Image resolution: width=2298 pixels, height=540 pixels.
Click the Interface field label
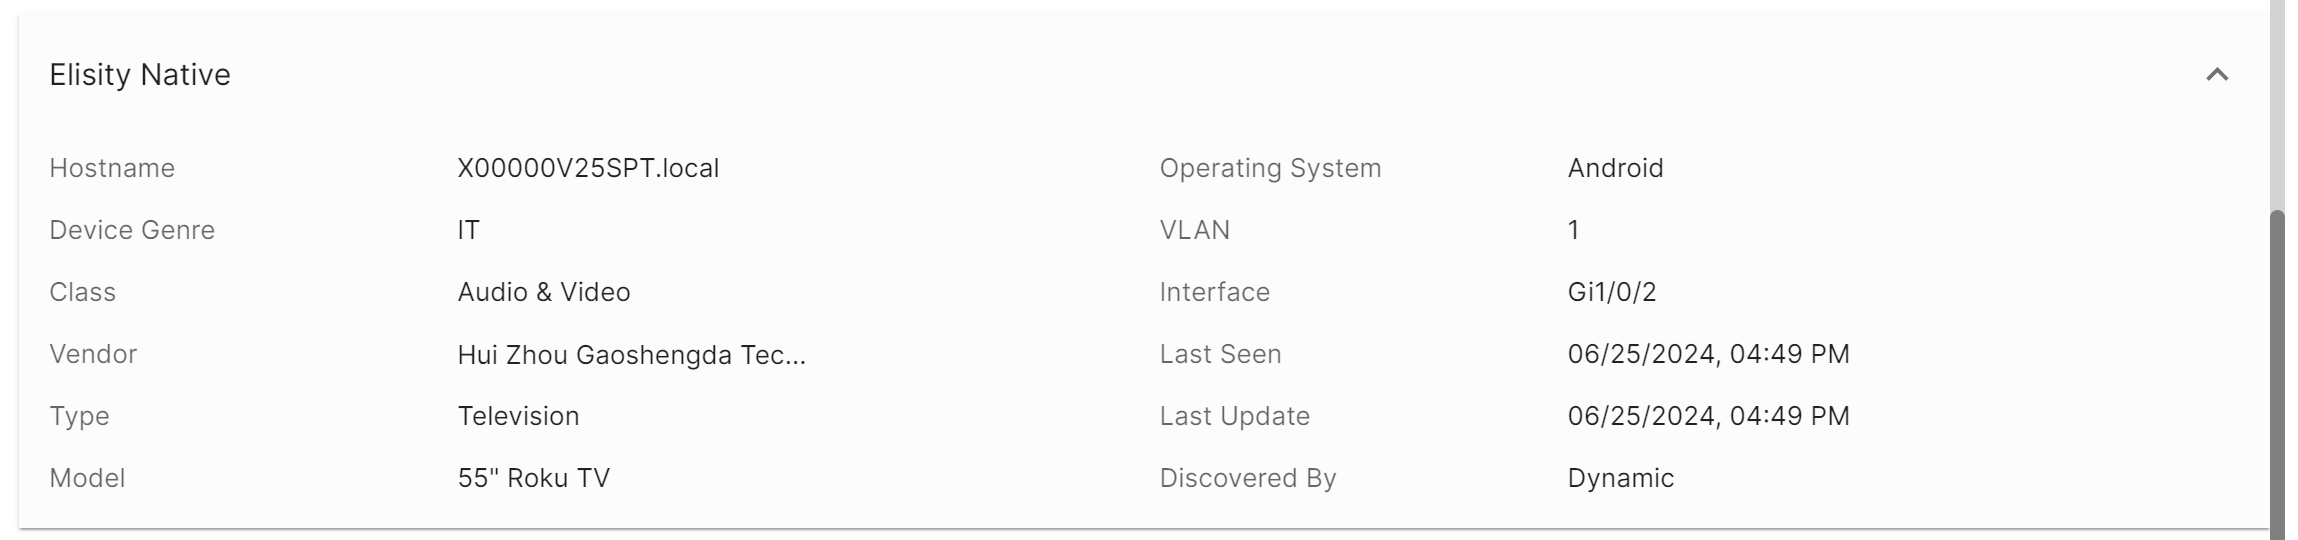coord(1214,292)
